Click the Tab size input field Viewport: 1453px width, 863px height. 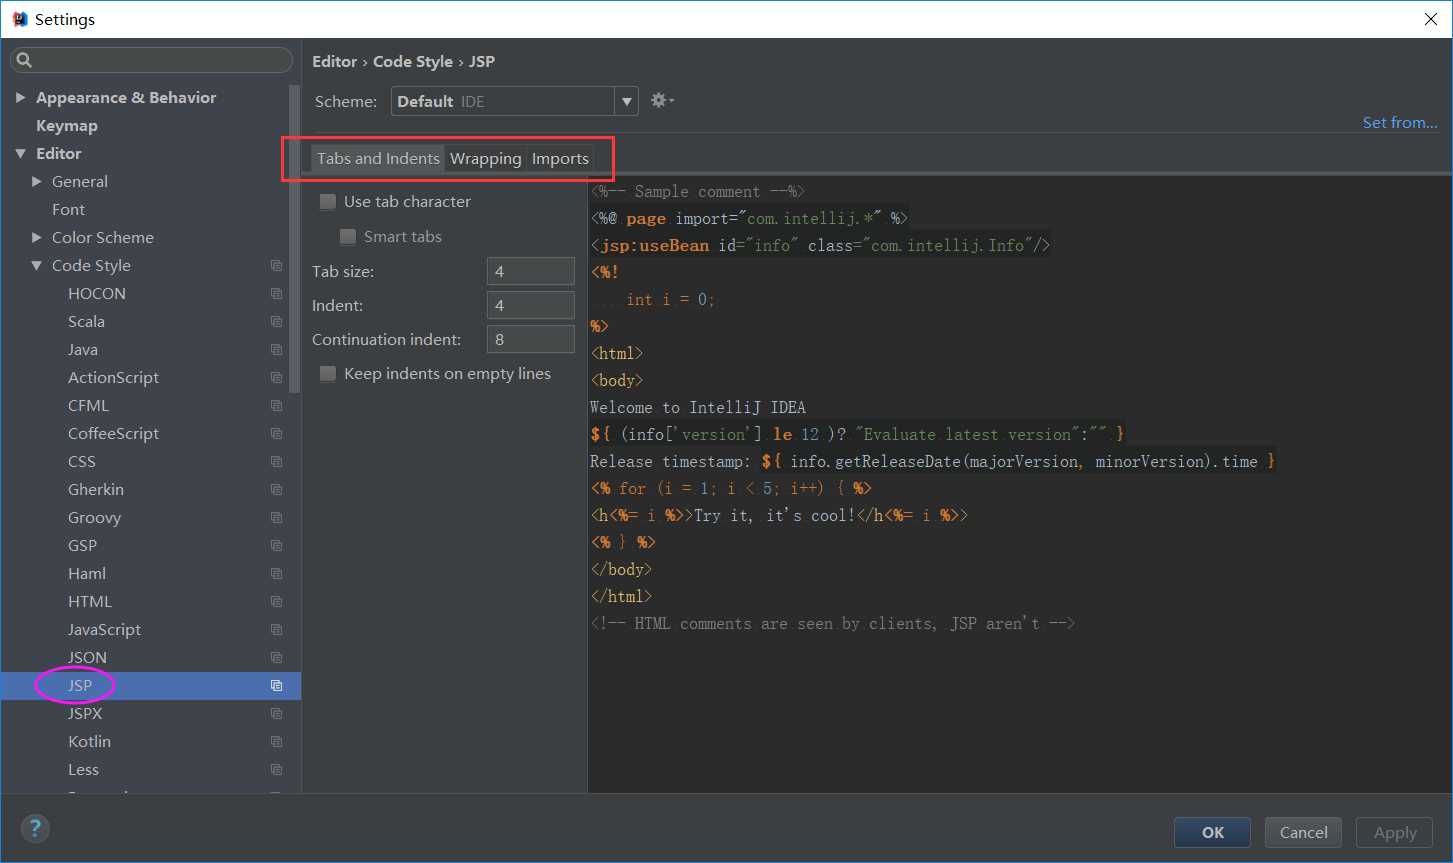pos(531,272)
